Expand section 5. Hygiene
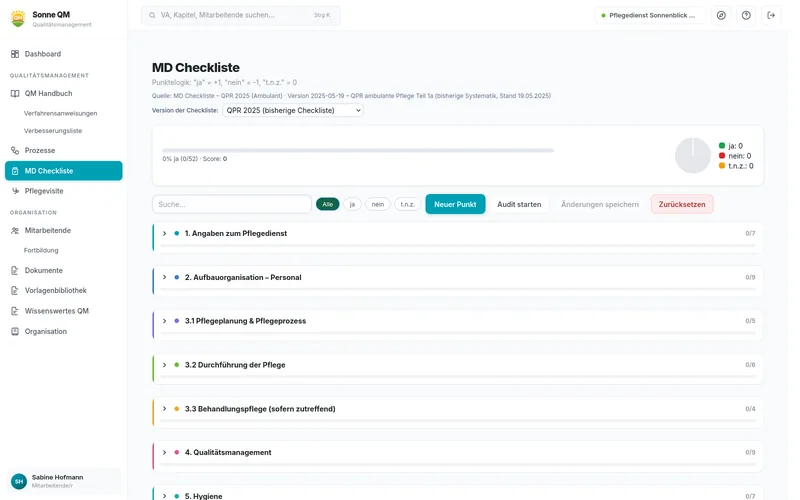The height and width of the screenshot is (500, 800). pyautogui.click(x=164, y=496)
